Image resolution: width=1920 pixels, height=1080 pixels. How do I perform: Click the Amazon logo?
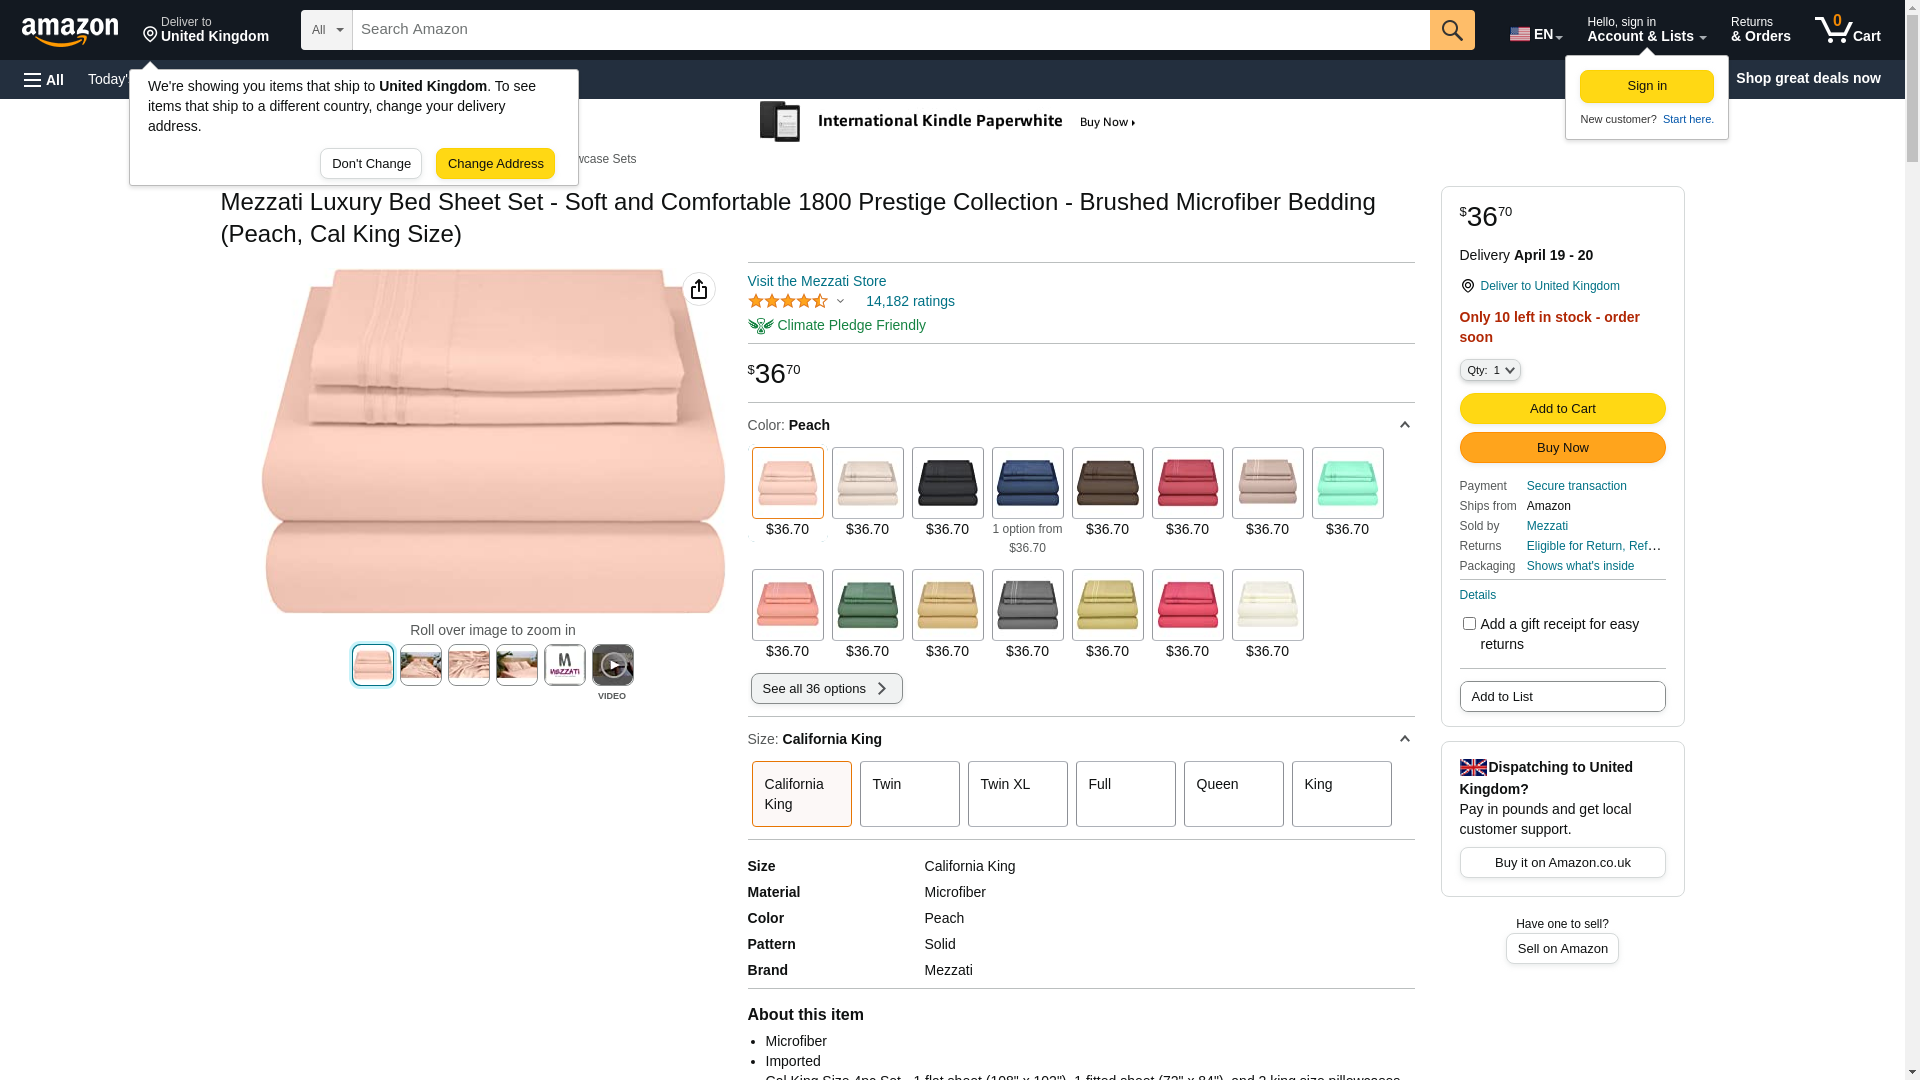pyautogui.click(x=70, y=31)
